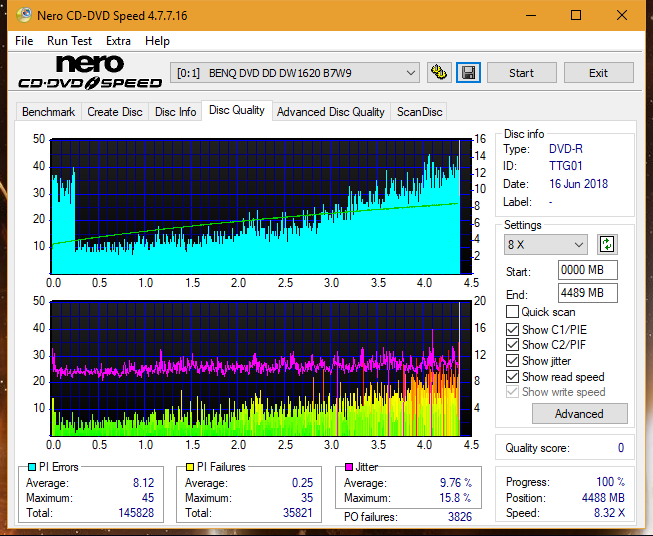
Task: Open the Advanced settings button
Action: [x=579, y=414]
